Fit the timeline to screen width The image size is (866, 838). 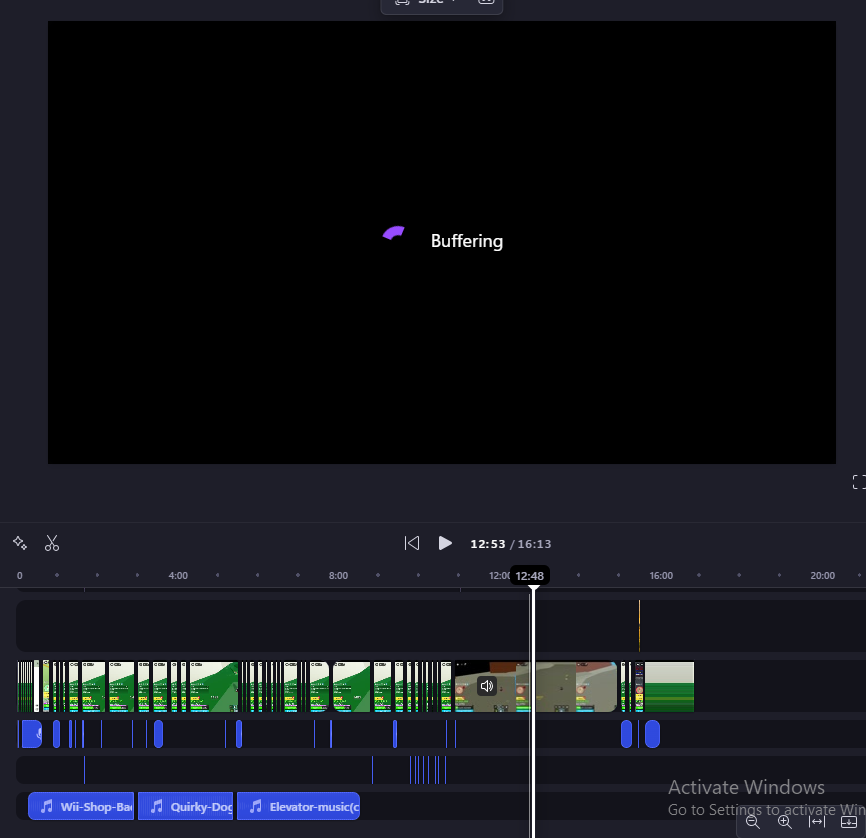pos(817,822)
